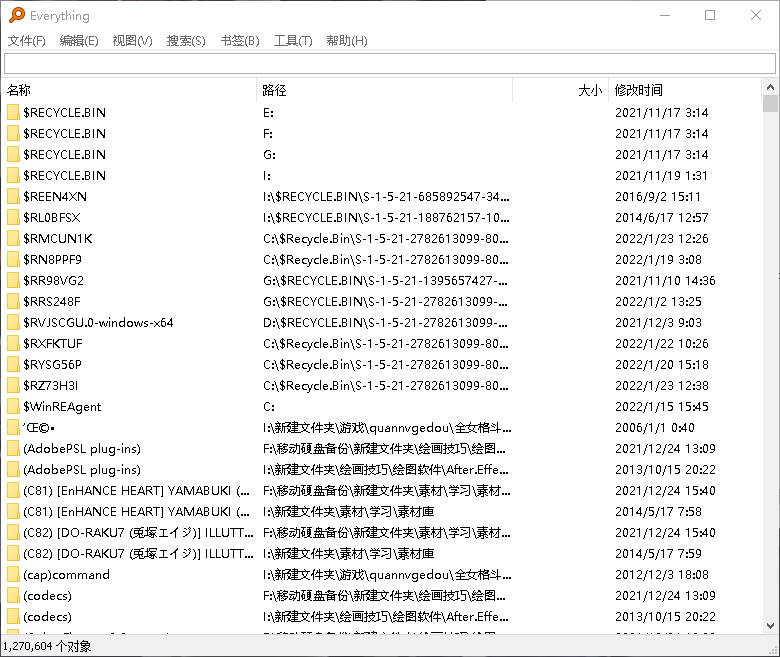The width and height of the screenshot is (780, 657).
Task: Click status bar text 1,270,604 个对象
Action: (47, 646)
